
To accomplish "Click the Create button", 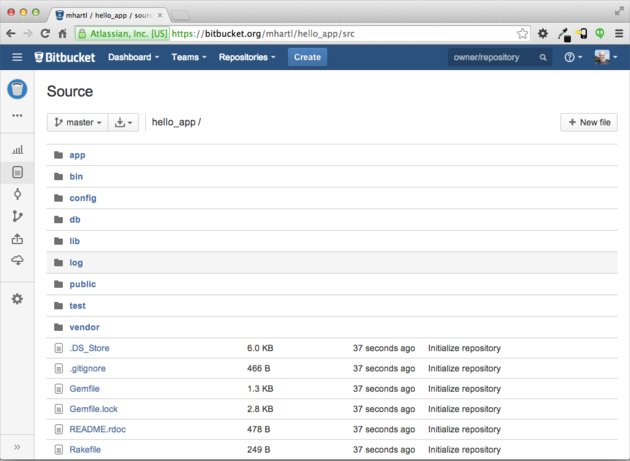I will [x=307, y=57].
